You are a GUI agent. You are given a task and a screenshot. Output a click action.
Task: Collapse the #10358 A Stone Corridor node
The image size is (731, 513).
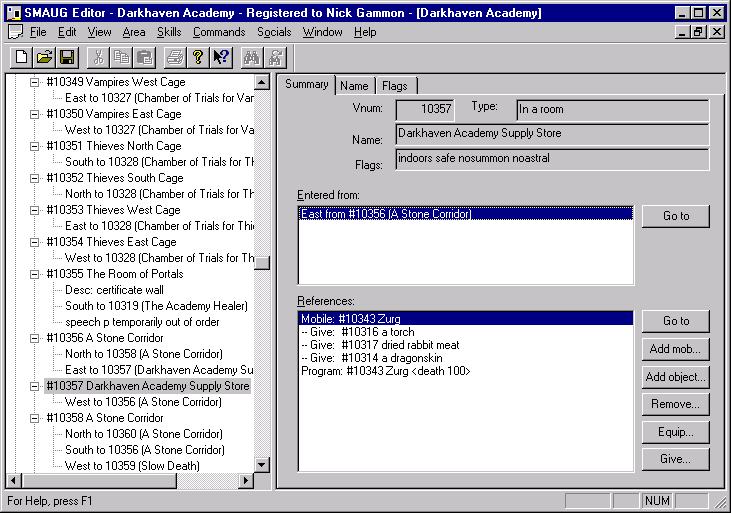(x=34, y=418)
